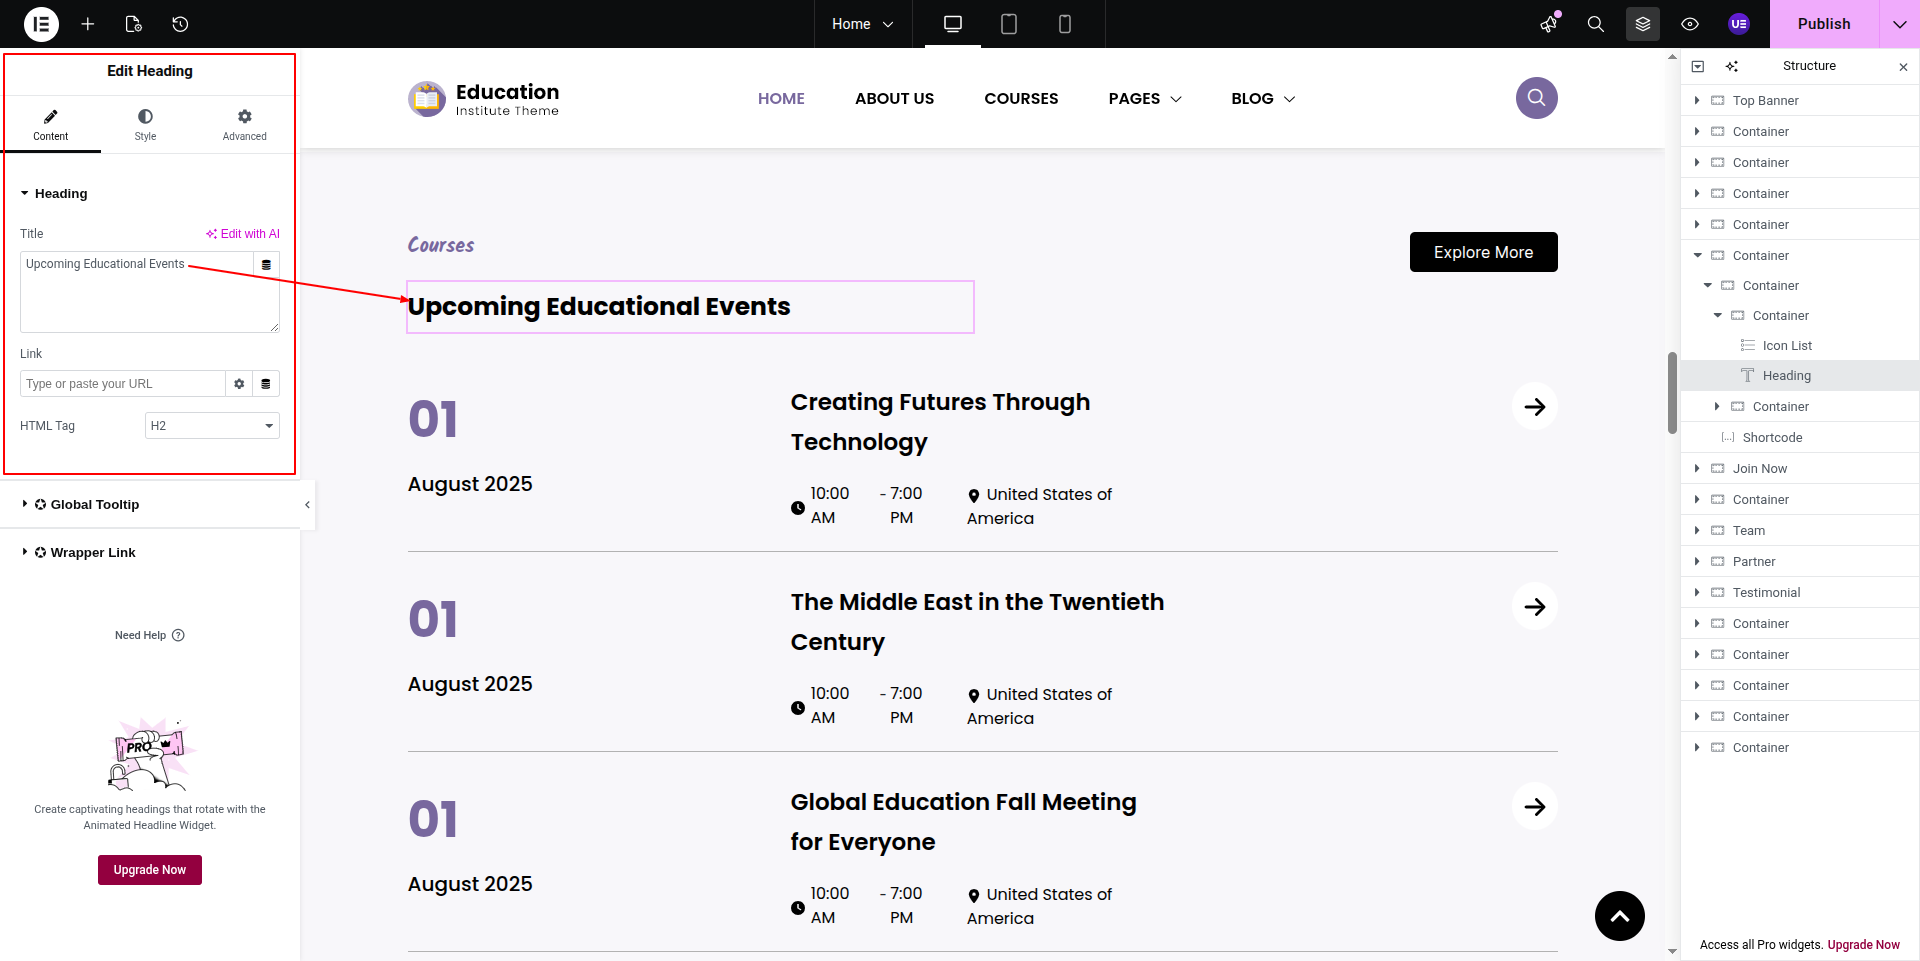This screenshot has width=1920, height=961.
Task: Expand the Global Tooltip section
Action: tap(95, 505)
